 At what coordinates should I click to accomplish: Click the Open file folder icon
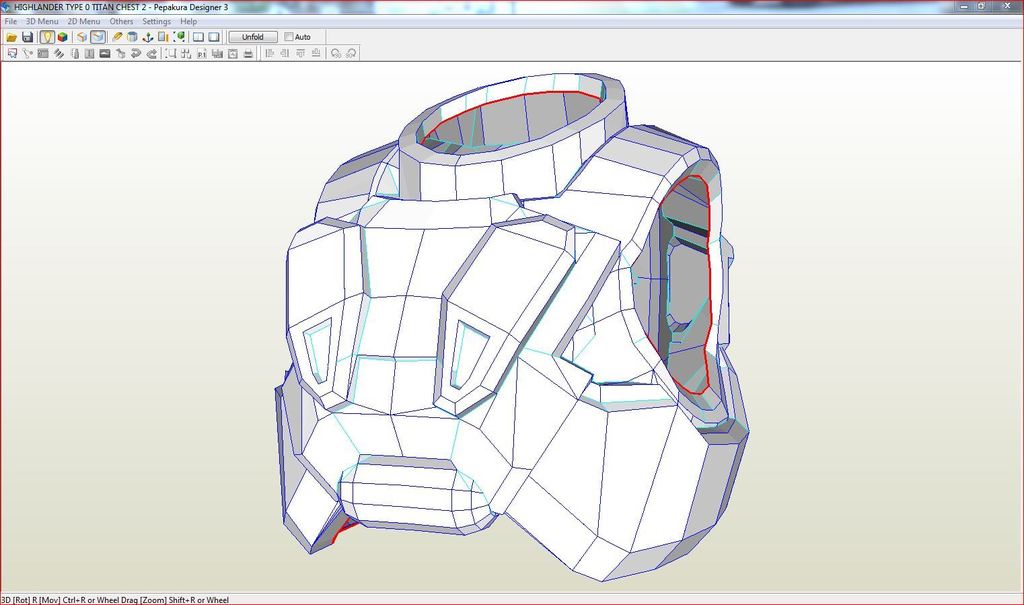pos(12,37)
